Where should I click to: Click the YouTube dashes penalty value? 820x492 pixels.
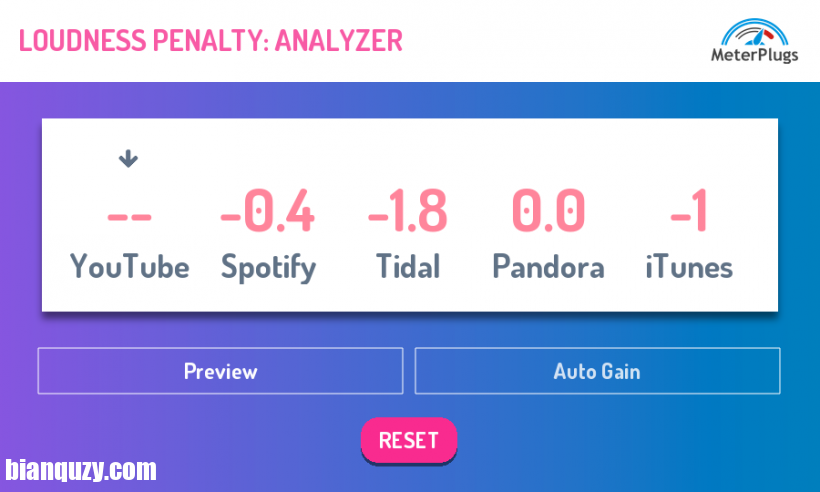[129, 216]
